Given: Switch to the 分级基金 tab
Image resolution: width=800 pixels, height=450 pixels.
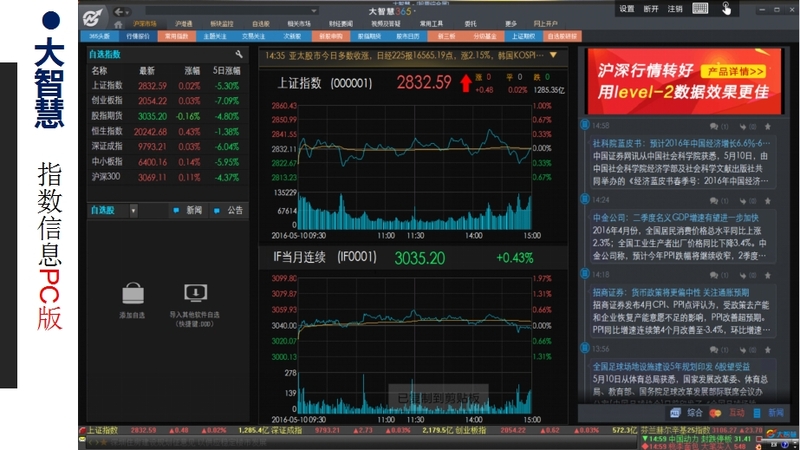Looking at the screenshot, I should 485,36.
